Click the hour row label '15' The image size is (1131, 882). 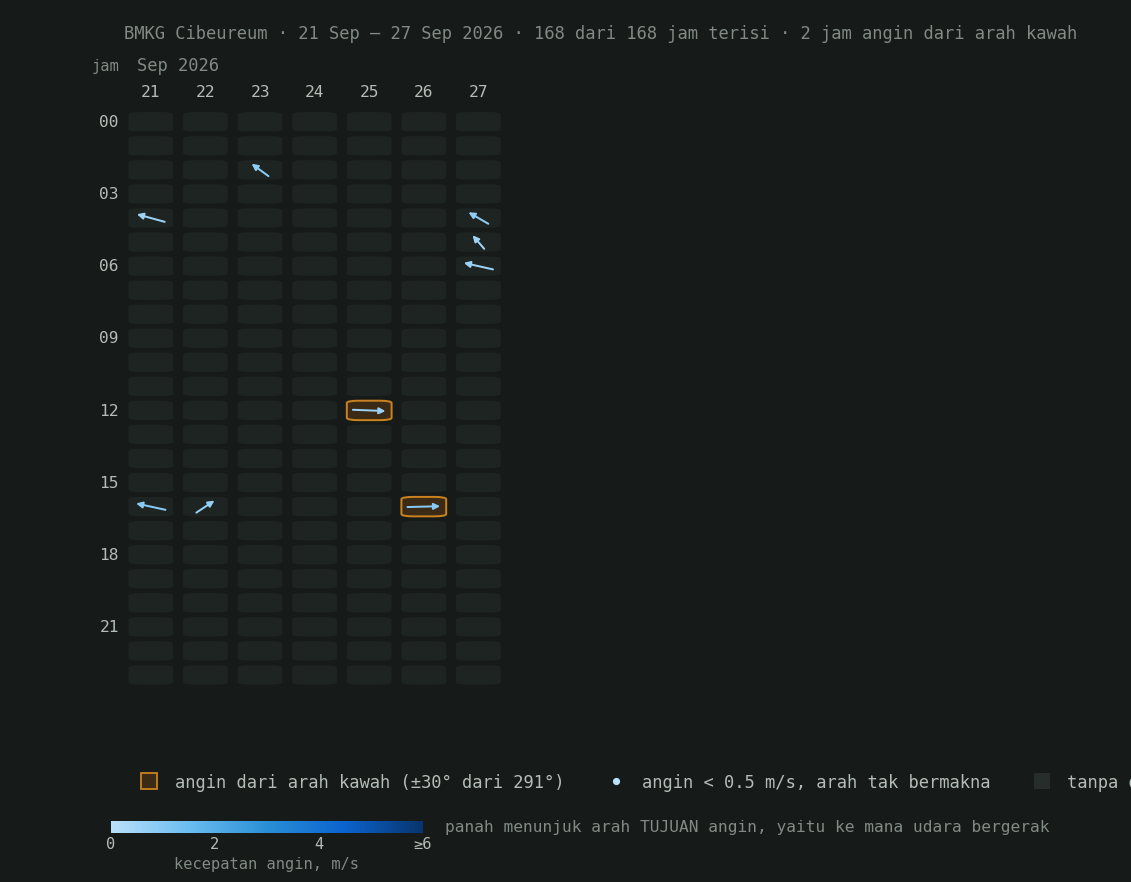click(x=109, y=483)
